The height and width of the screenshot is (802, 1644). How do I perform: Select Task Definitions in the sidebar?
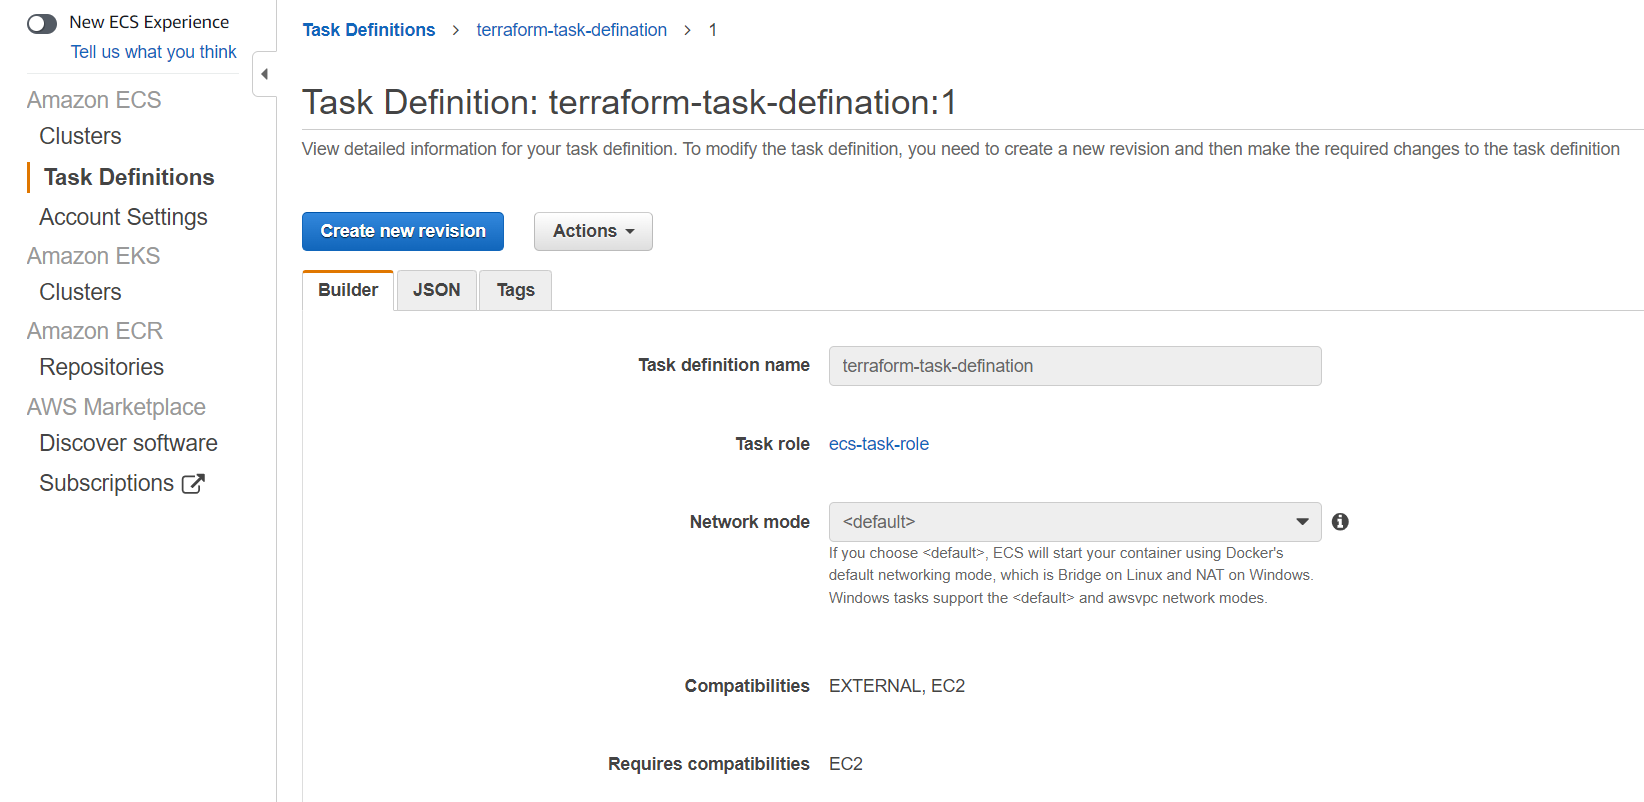tap(129, 177)
